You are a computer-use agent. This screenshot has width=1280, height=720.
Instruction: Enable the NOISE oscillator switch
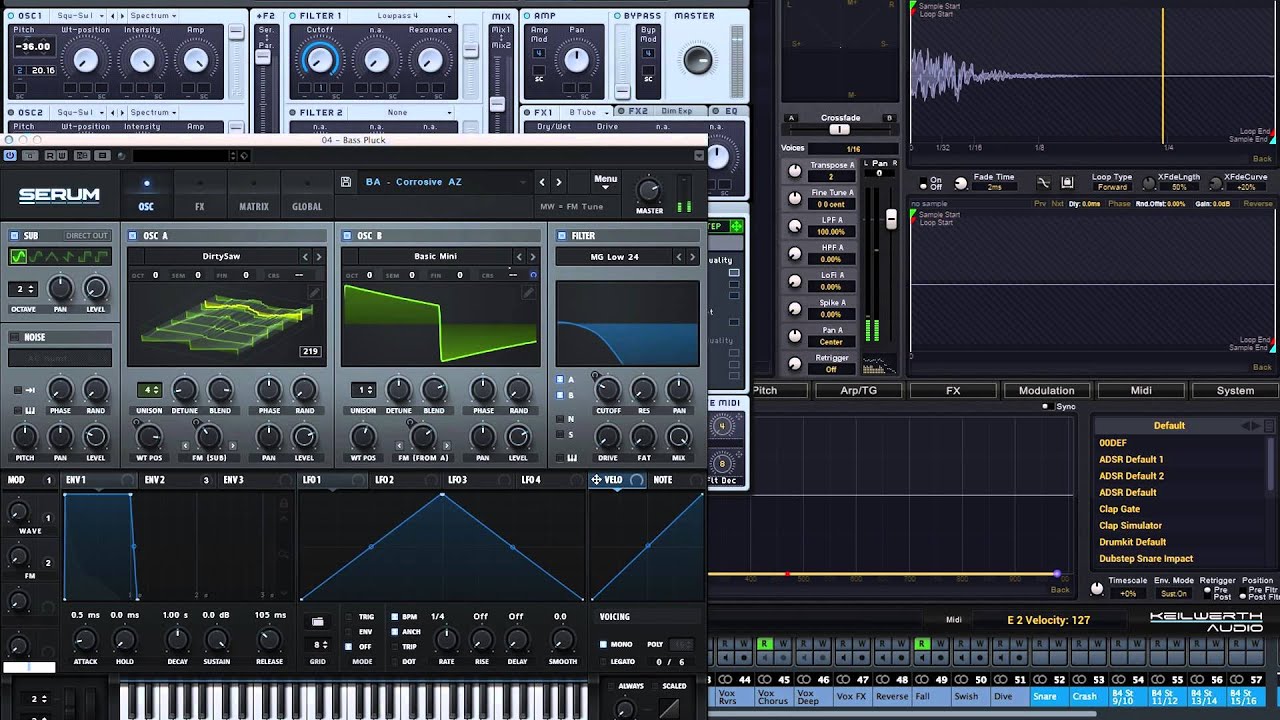pos(14,338)
